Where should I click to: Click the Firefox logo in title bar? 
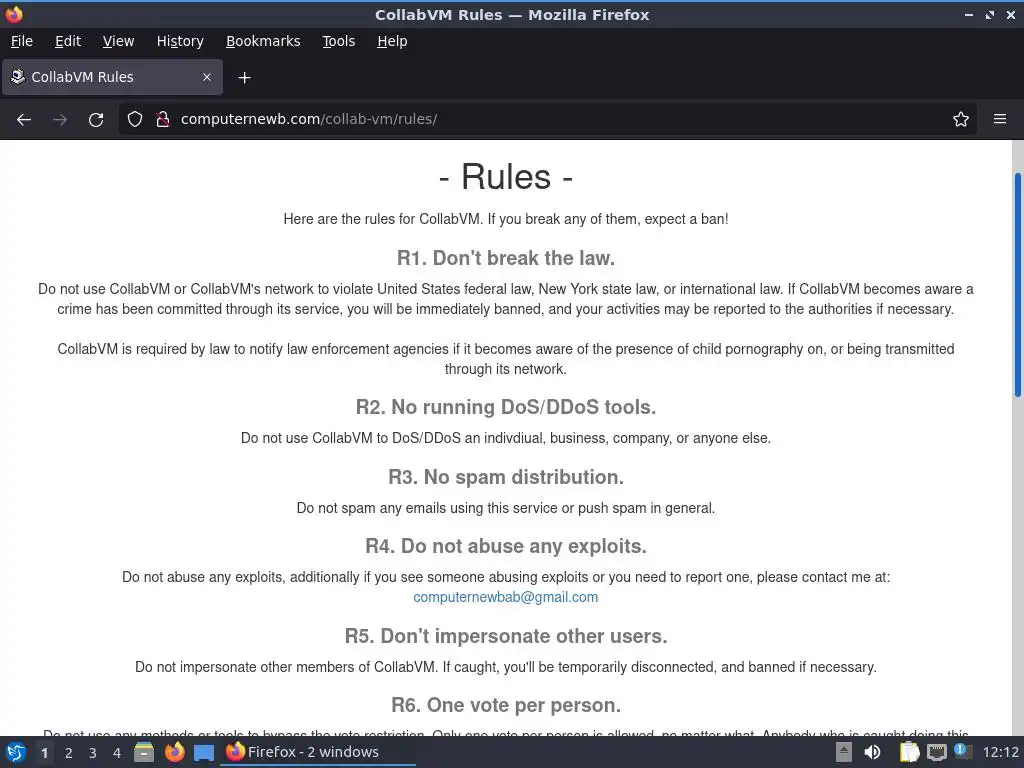tap(14, 14)
